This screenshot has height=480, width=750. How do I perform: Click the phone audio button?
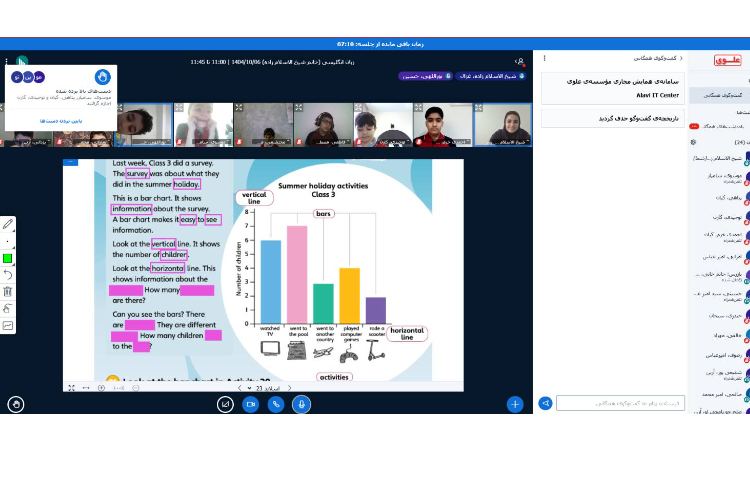276,404
